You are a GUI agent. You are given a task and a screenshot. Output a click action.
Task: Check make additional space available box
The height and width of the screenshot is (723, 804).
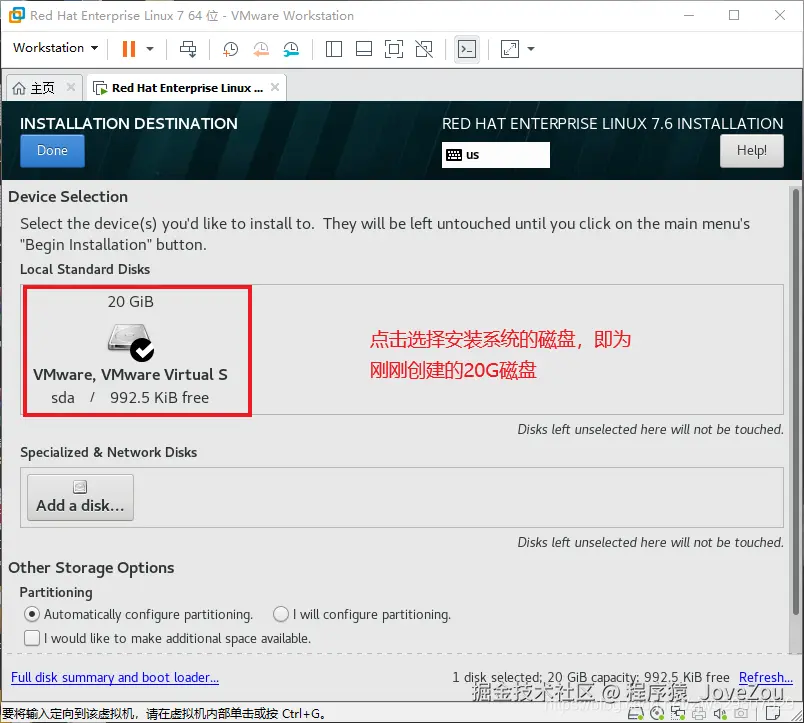coord(32,638)
